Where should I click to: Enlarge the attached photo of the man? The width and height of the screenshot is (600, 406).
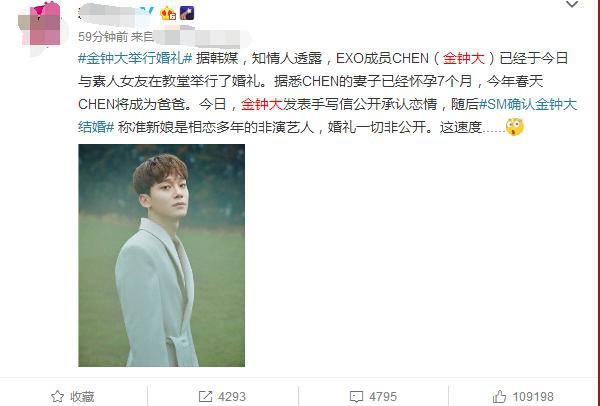point(161,255)
